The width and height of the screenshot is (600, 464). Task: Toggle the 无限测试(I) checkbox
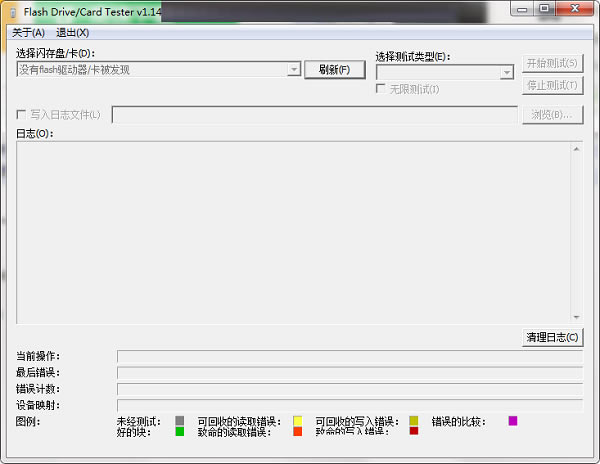[380, 89]
